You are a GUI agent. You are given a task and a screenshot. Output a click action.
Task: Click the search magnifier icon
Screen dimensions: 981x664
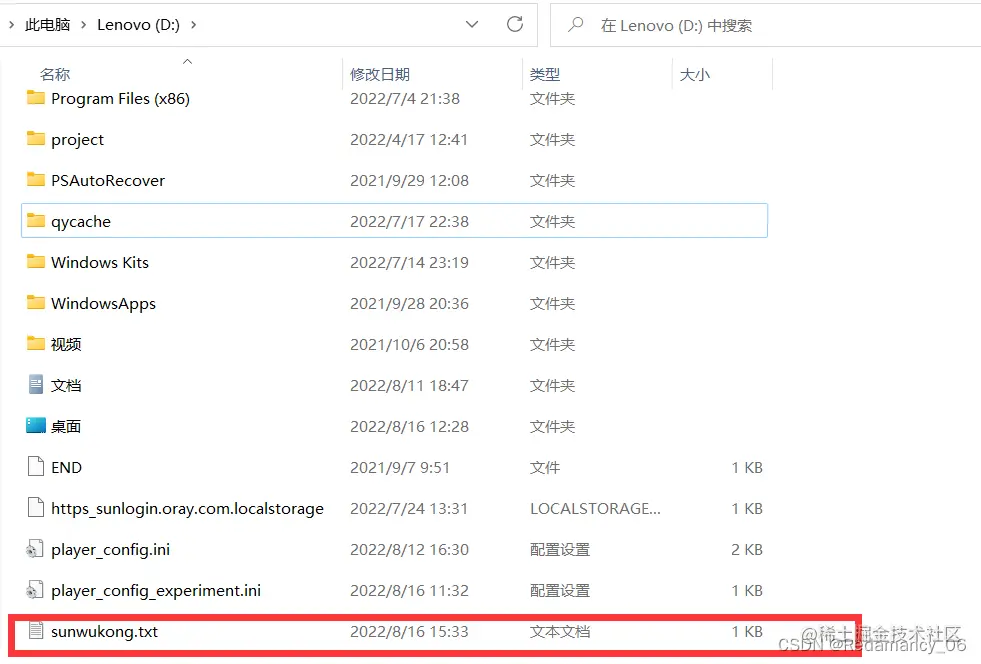coord(575,25)
